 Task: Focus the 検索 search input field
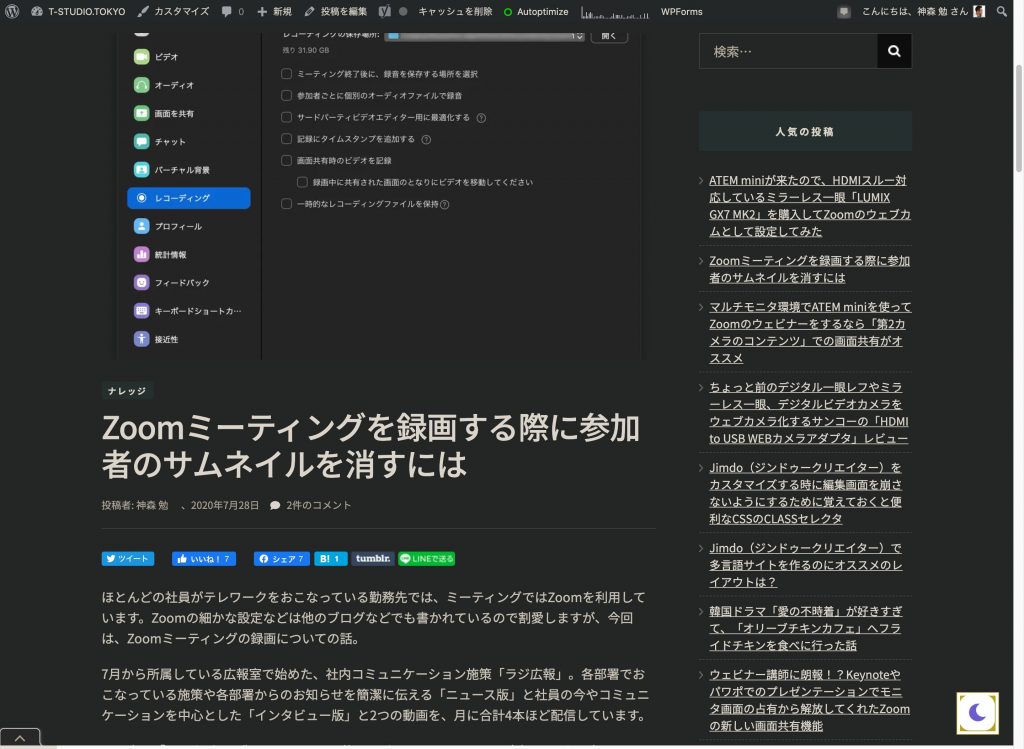pyautogui.click(x=788, y=51)
